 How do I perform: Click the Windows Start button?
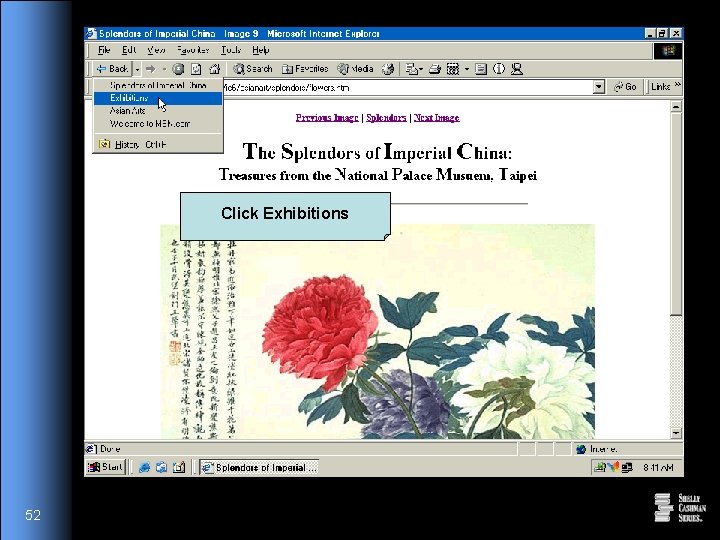click(x=106, y=467)
